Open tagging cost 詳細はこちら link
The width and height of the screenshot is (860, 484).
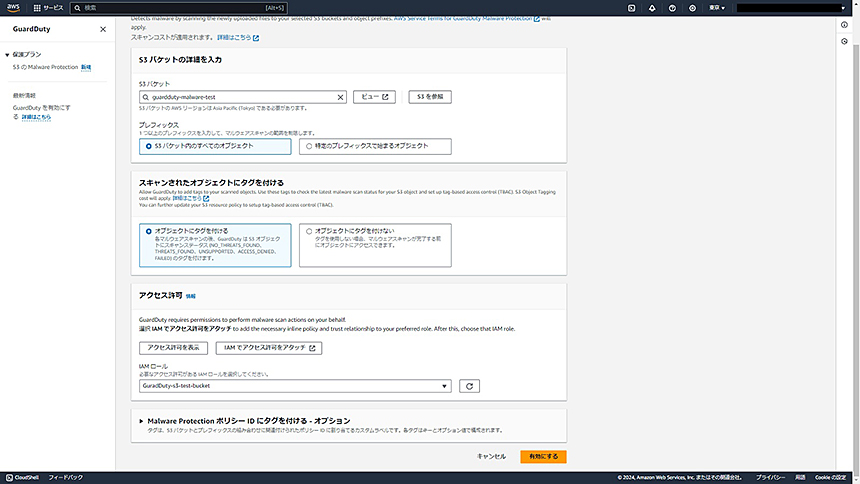coord(190,198)
